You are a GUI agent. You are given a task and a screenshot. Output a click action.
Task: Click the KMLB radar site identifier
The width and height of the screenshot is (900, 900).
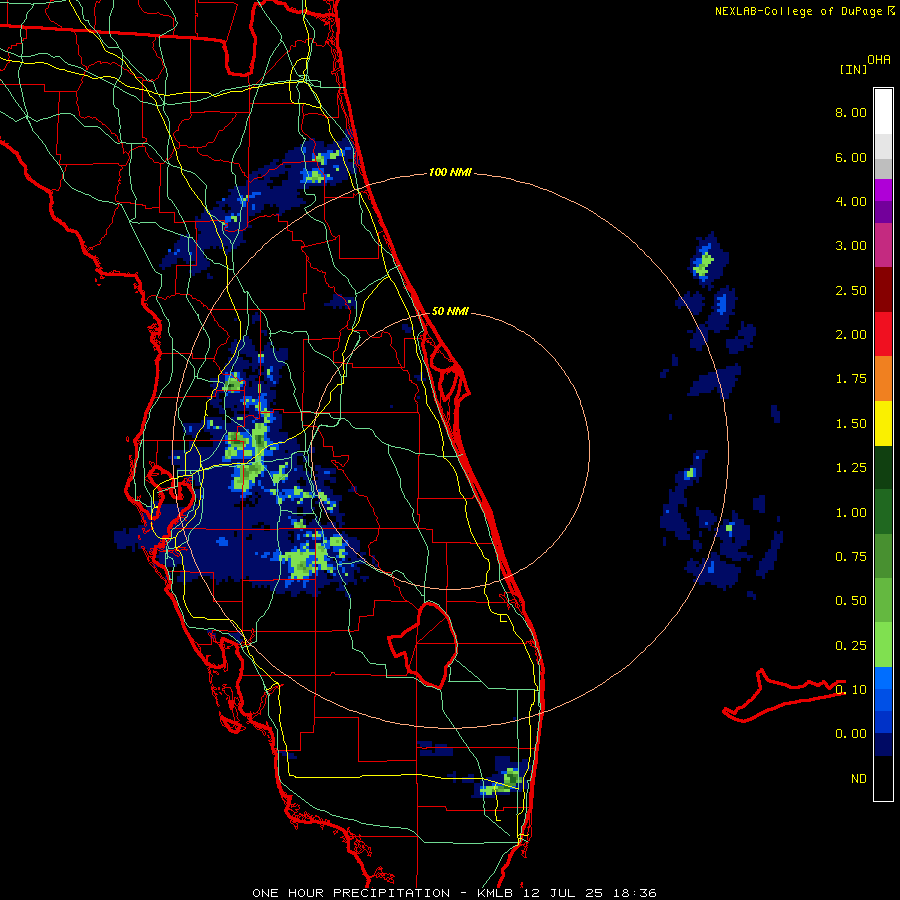click(x=496, y=893)
